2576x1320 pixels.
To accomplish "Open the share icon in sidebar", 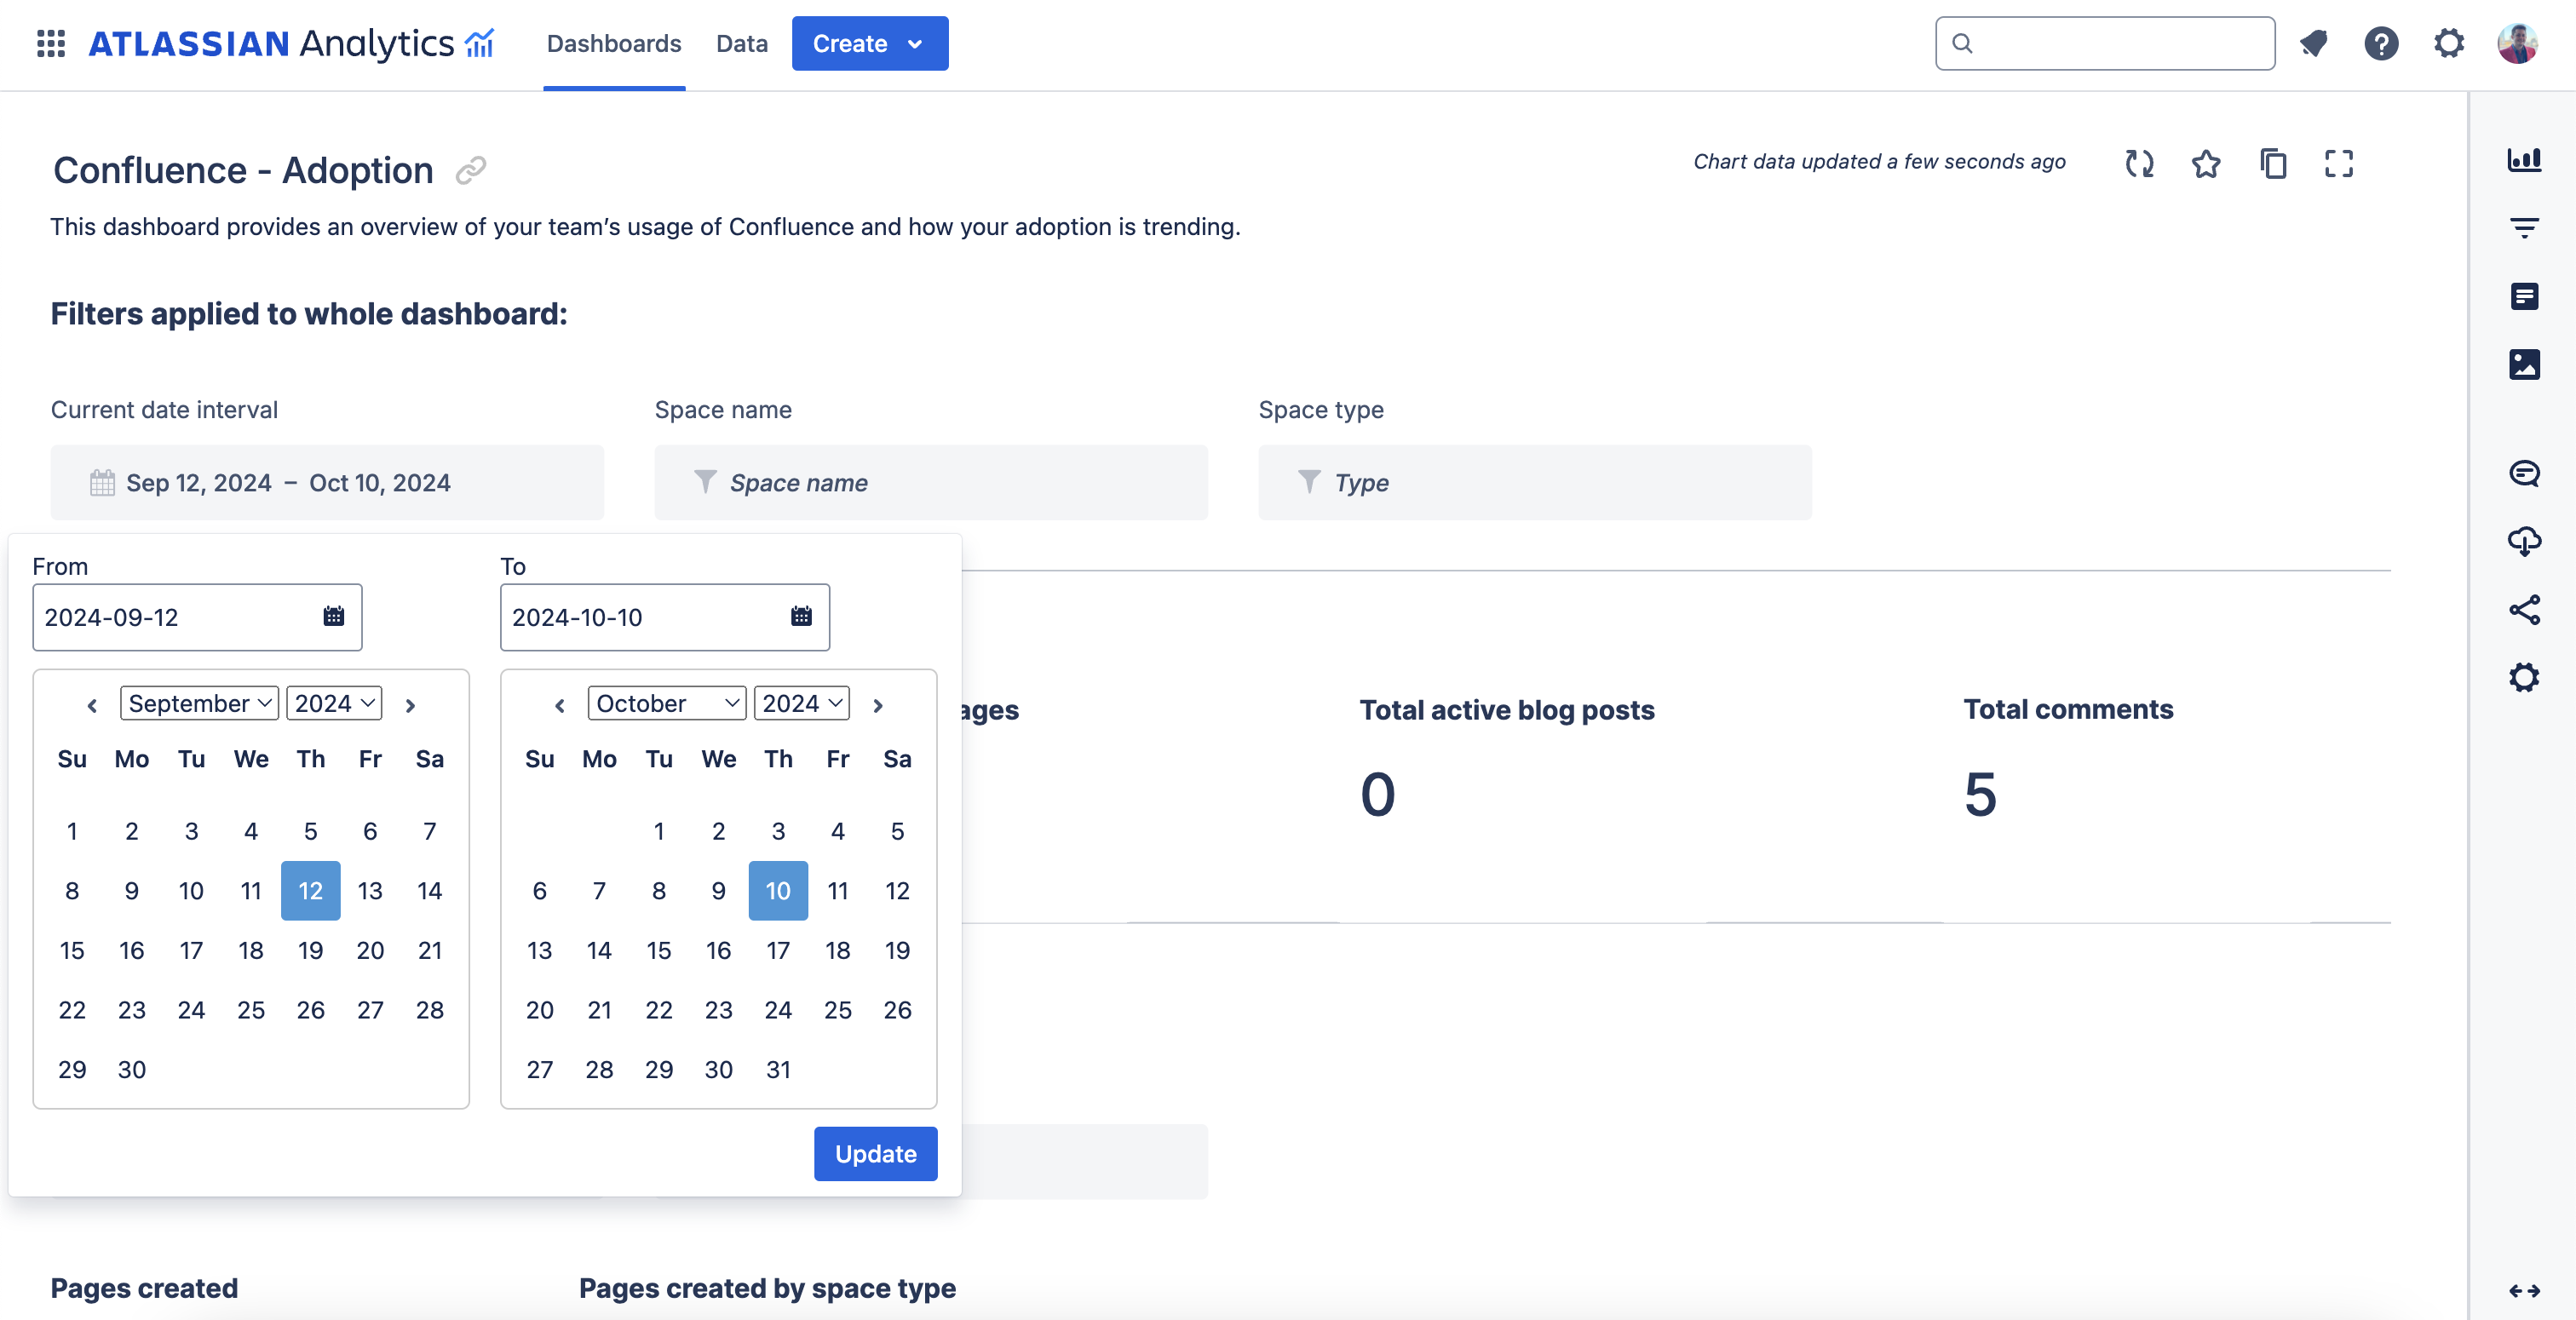I will click(x=2524, y=610).
